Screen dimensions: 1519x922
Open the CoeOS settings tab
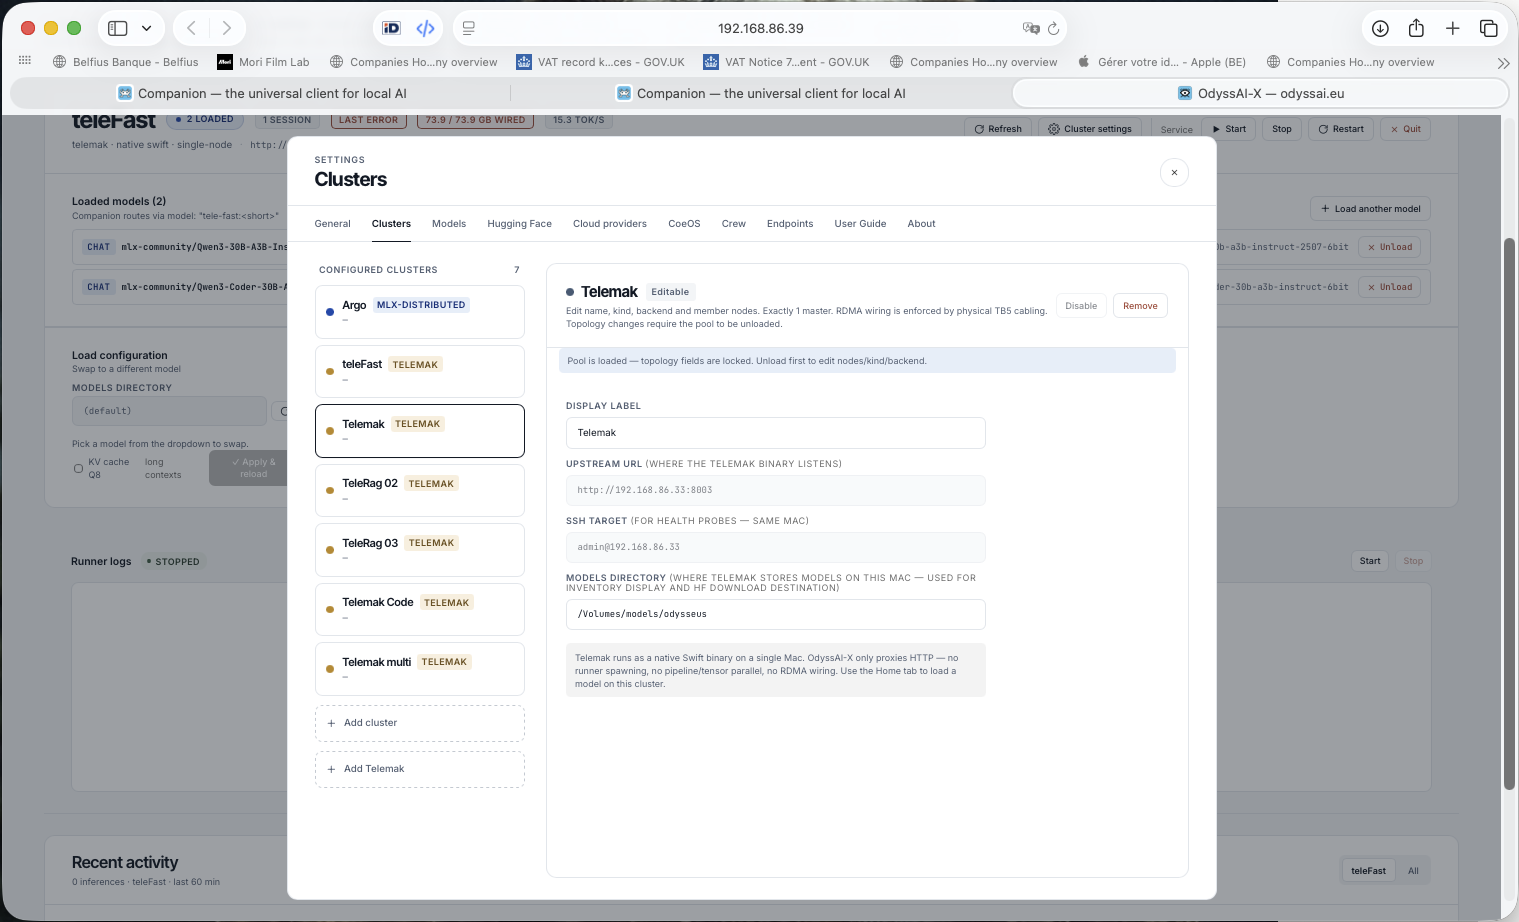tap(684, 224)
